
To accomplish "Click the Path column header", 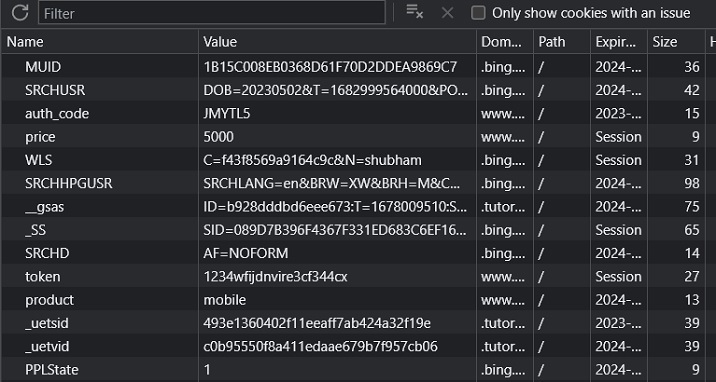I will click(562, 42).
